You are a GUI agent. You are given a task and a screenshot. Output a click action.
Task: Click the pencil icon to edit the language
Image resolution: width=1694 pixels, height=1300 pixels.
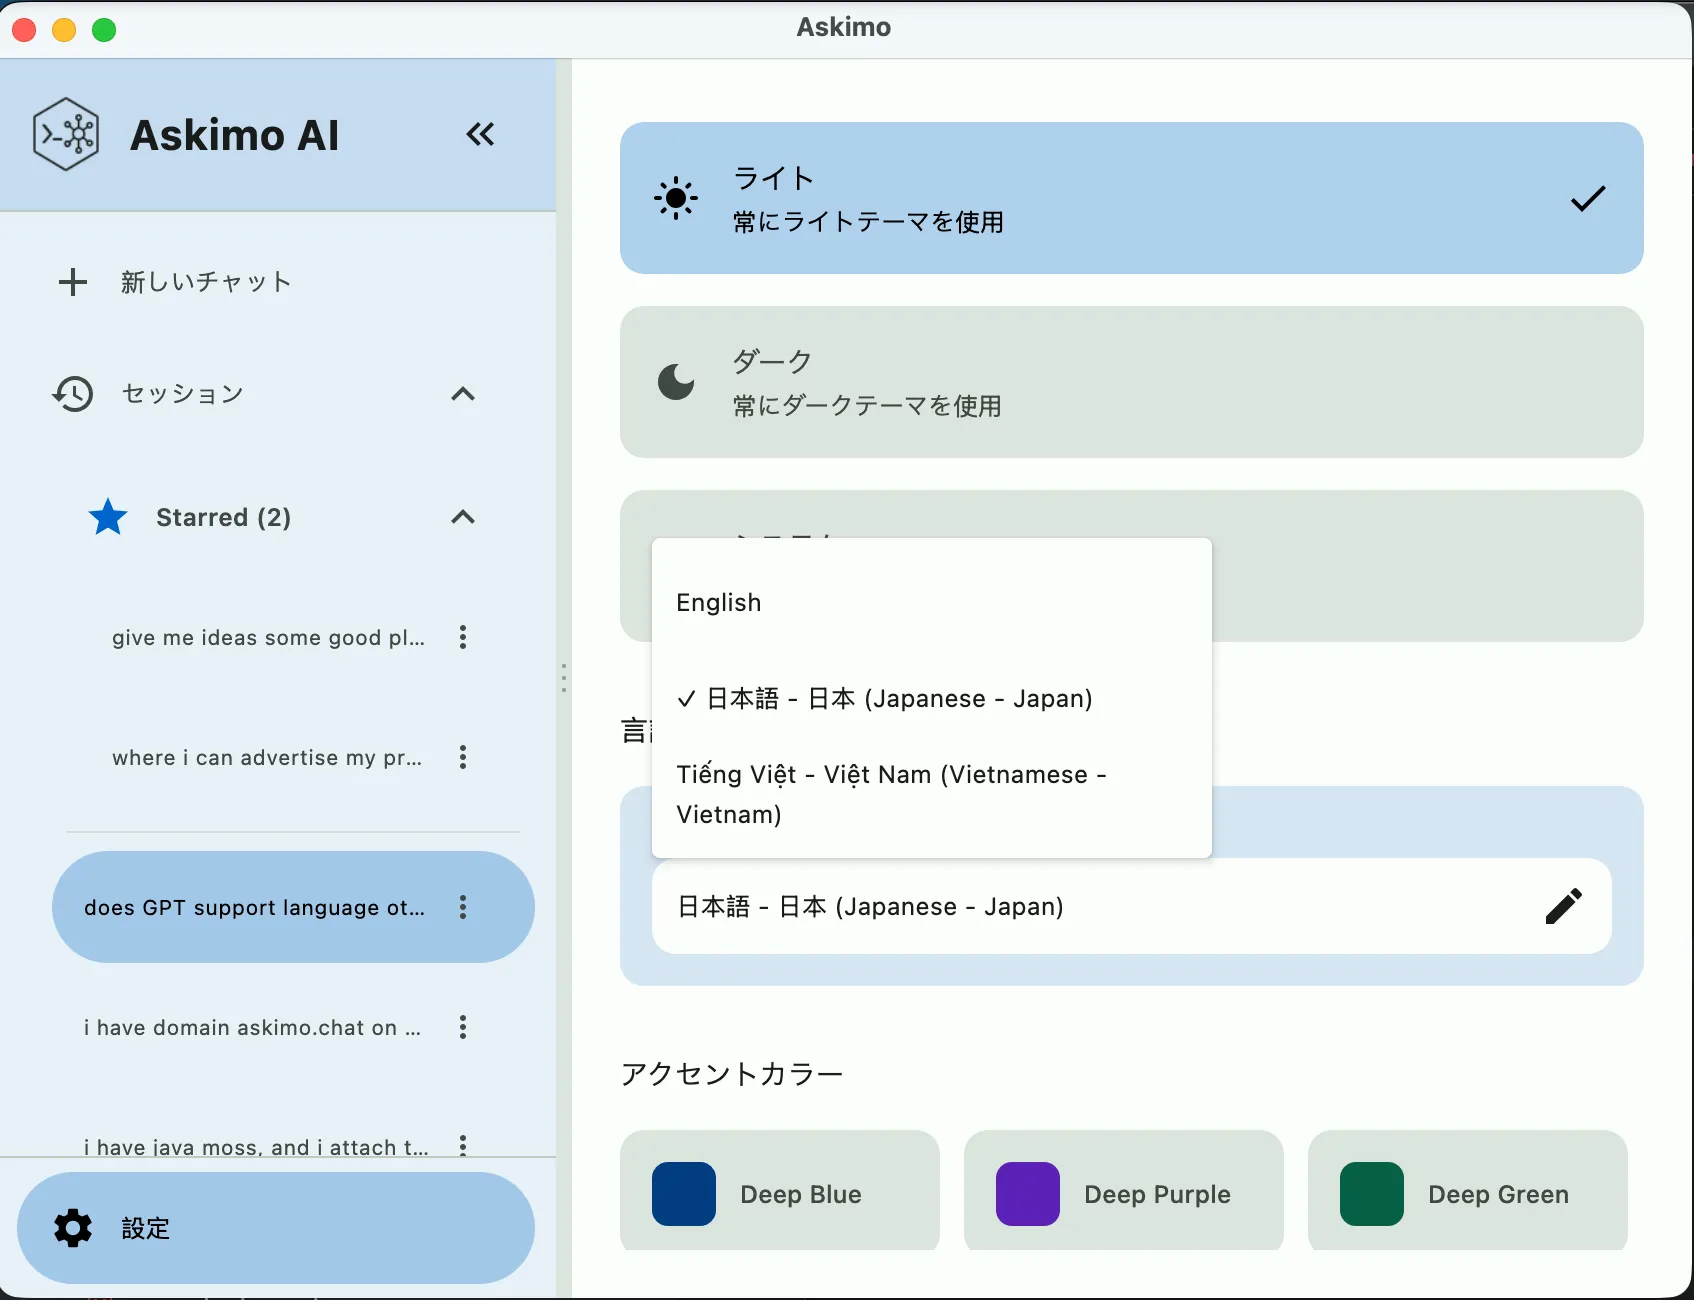(1565, 906)
